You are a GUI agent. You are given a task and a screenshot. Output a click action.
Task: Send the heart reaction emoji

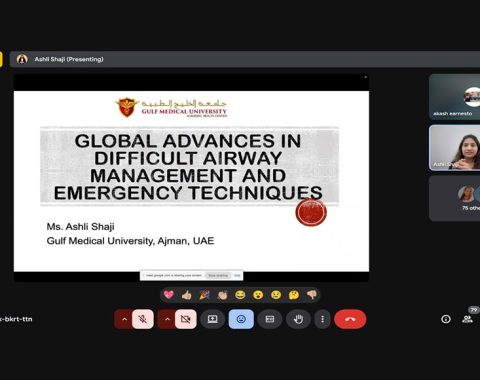click(169, 295)
